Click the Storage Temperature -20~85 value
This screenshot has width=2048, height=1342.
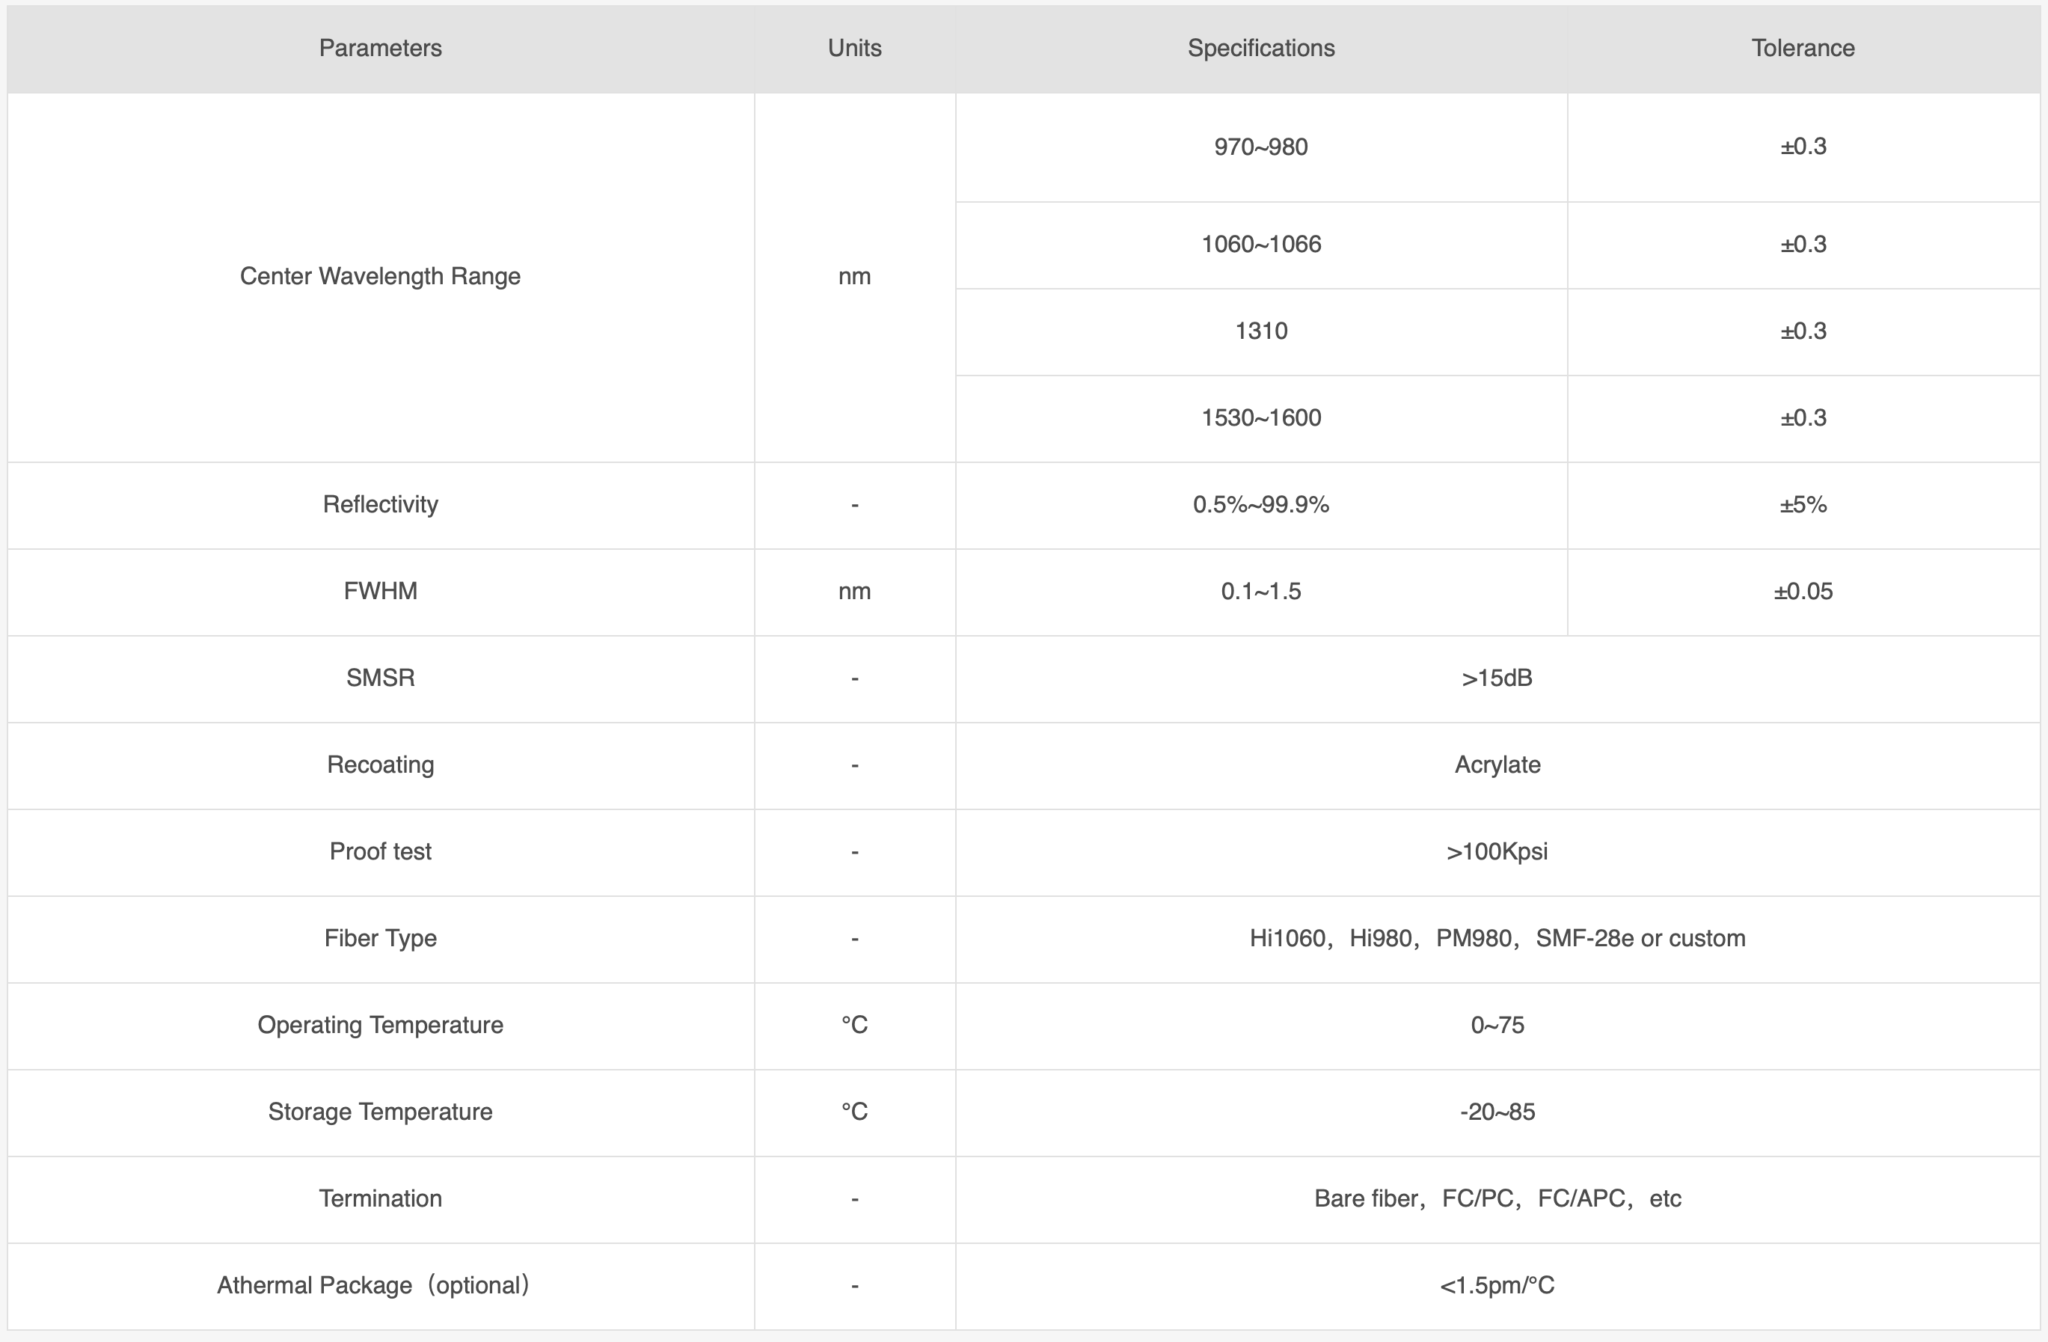click(1496, 1112)
